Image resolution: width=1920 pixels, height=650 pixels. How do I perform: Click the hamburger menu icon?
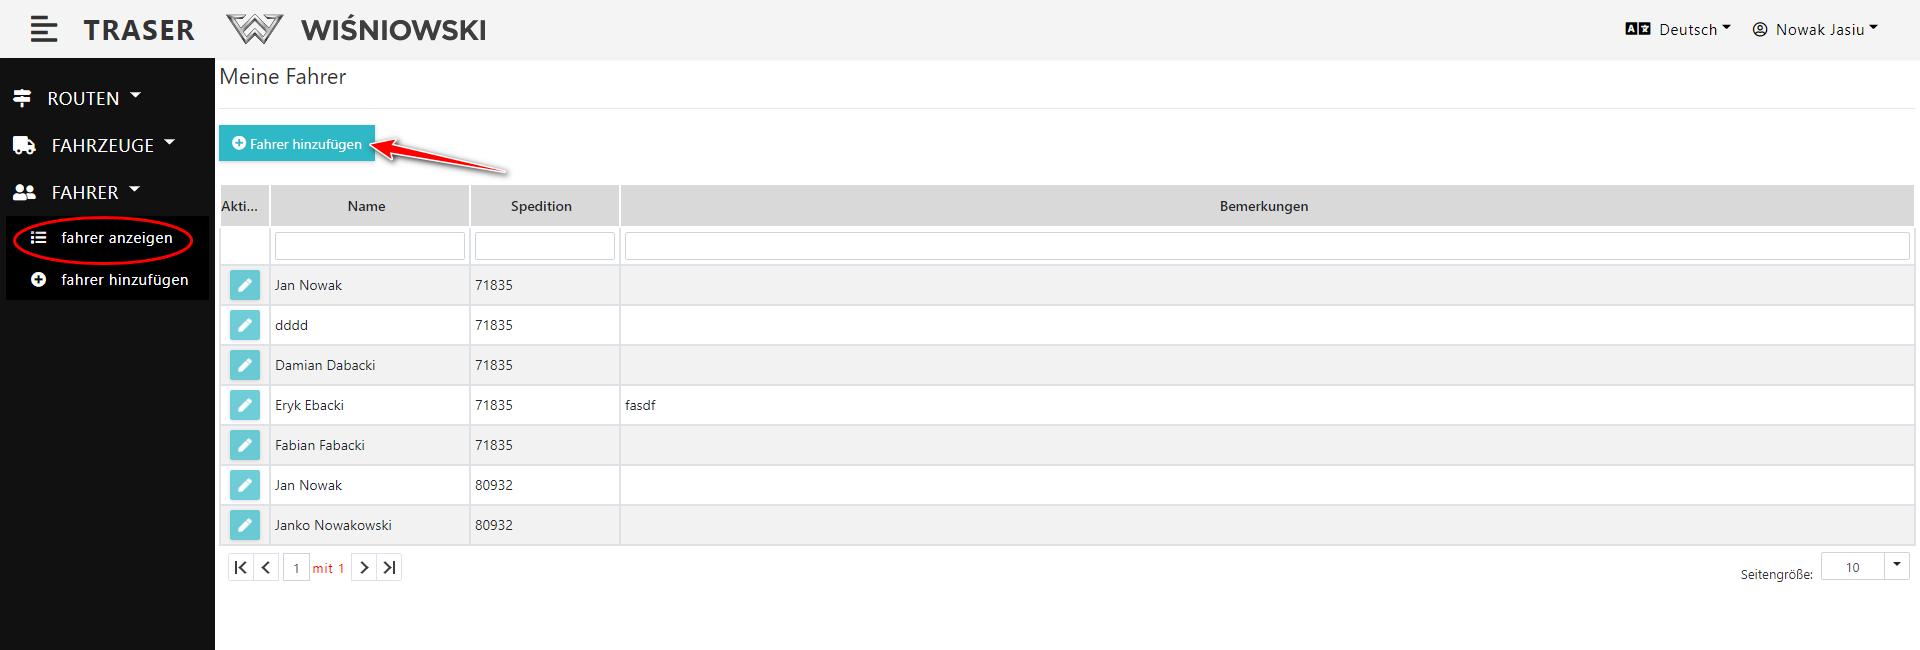(43, 30)
